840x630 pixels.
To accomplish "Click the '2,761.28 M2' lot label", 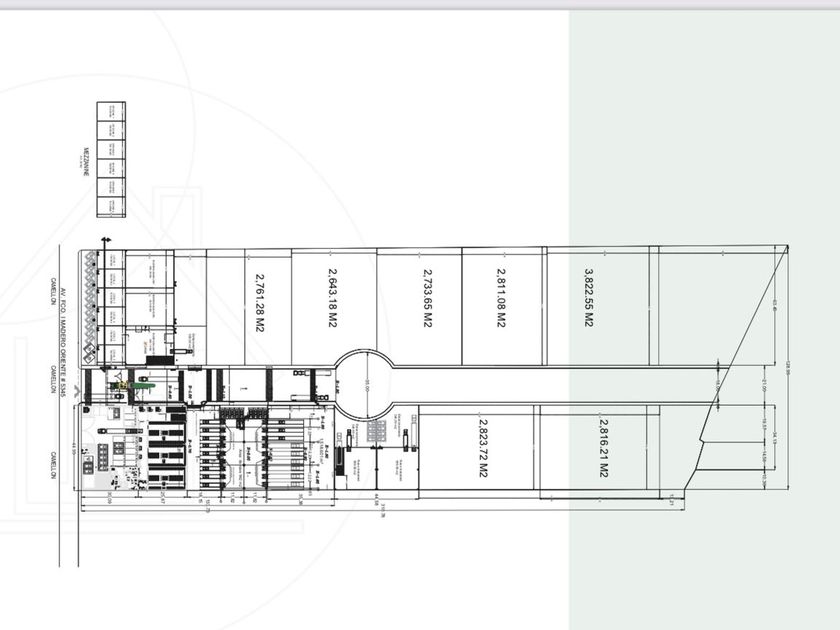I will click(x=260, y=303).
